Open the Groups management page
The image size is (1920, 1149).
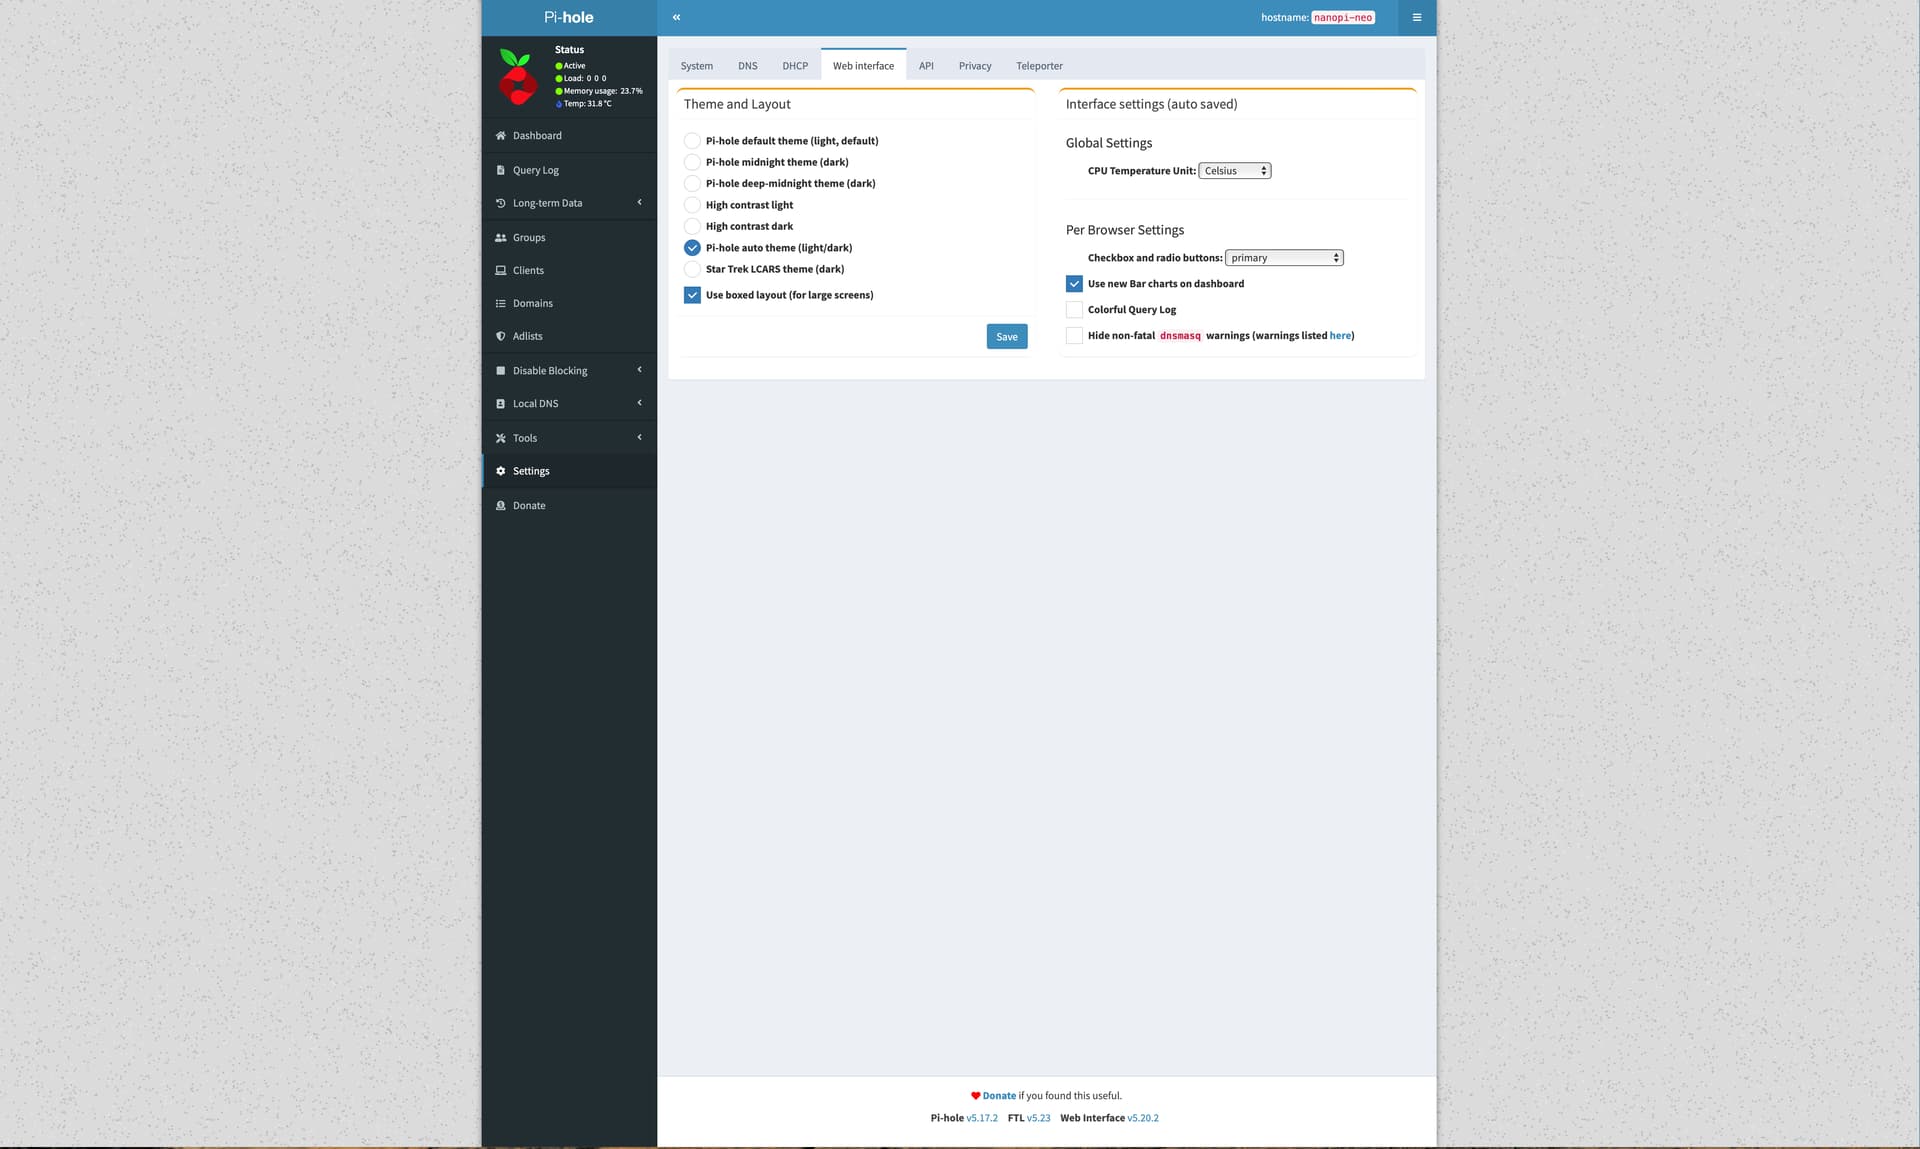(x=529, y=237)
